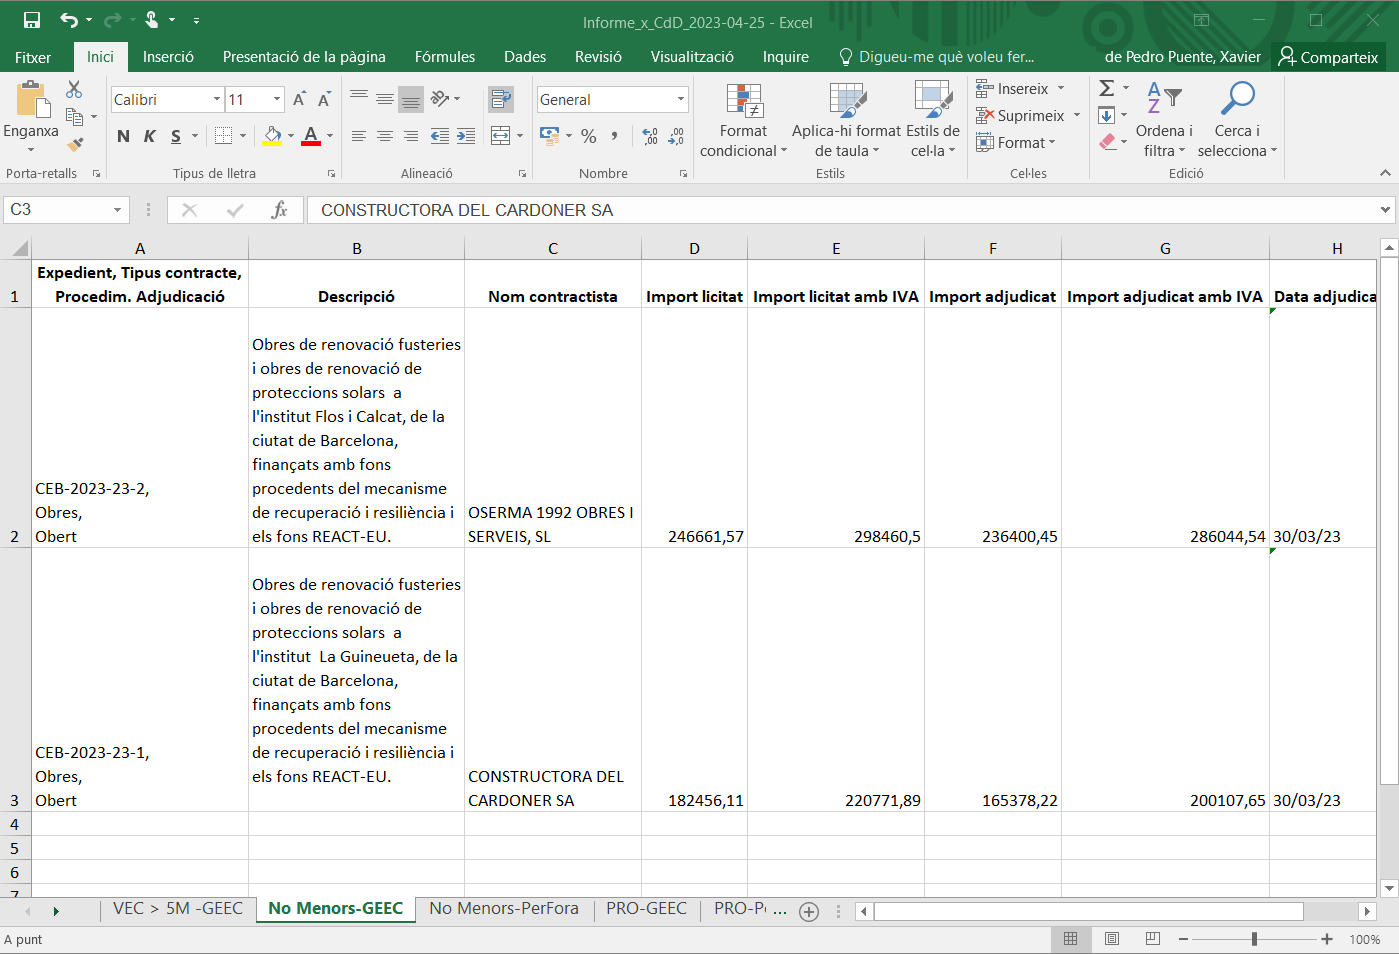Click the Save icon in title bar
The width and height of the screenshot is (1399, 954).
pyautogui.click(x=32, y=20)
